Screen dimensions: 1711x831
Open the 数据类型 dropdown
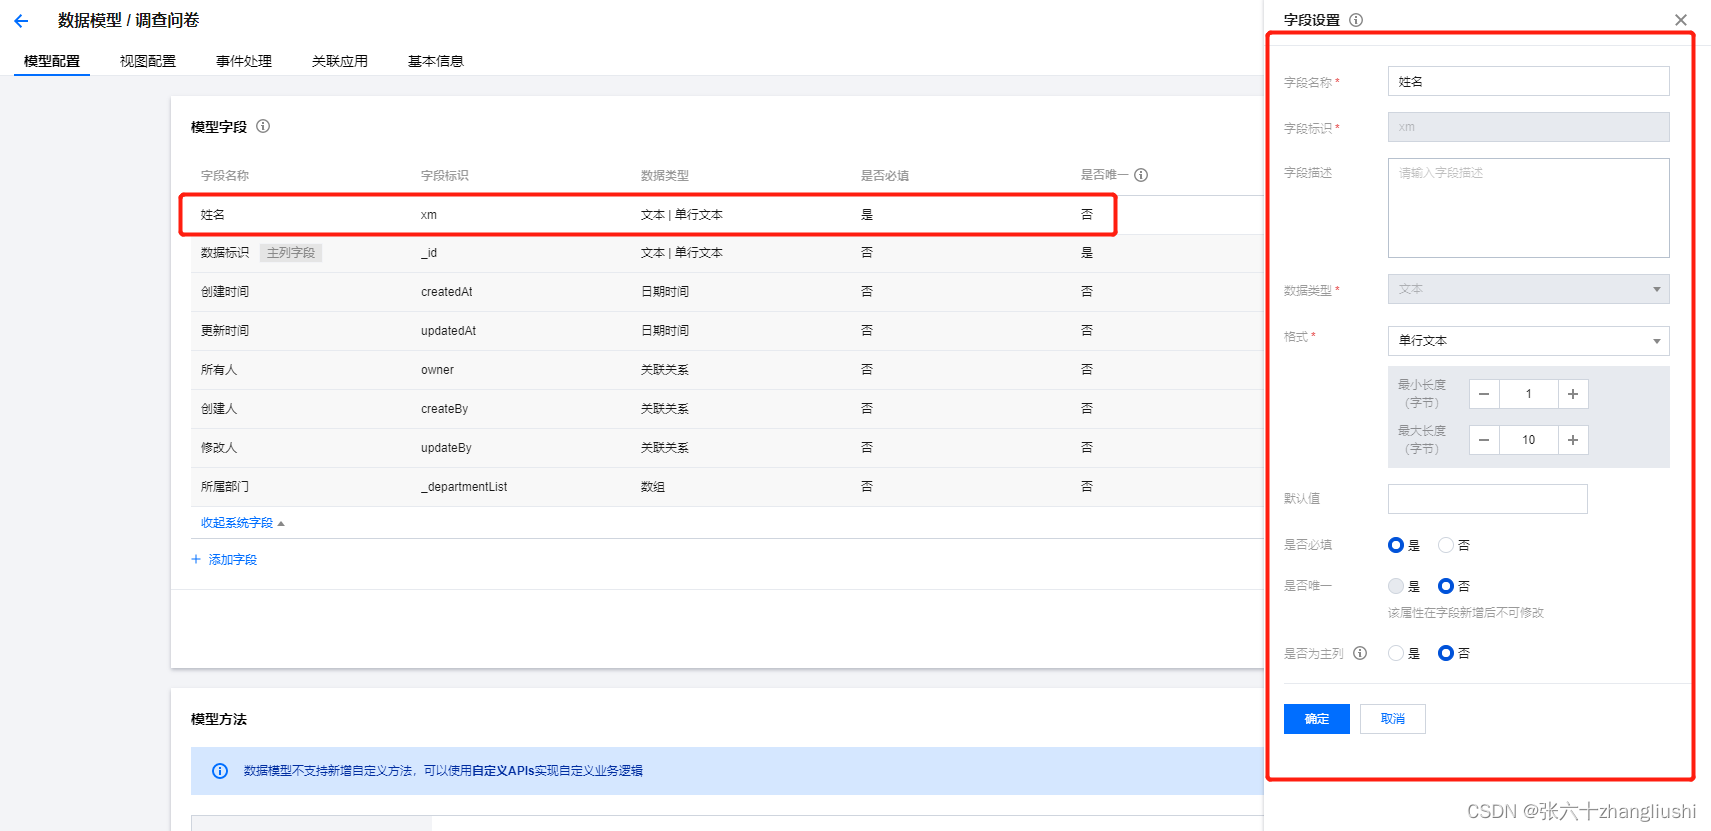click(1528, 289)
